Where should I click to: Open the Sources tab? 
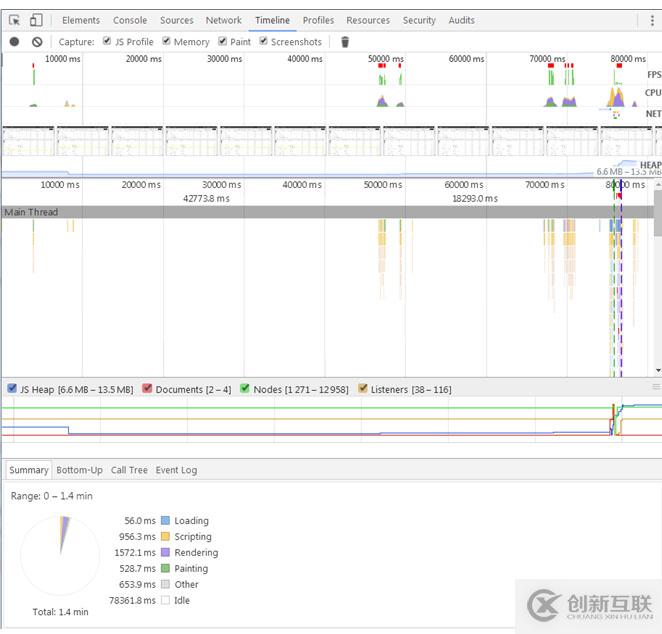pos(176,20)
